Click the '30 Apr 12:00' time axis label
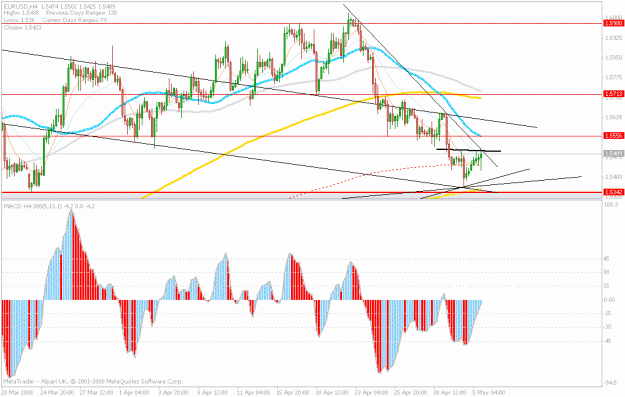Viewport: 625px width, 397px height. pos(450,393)
